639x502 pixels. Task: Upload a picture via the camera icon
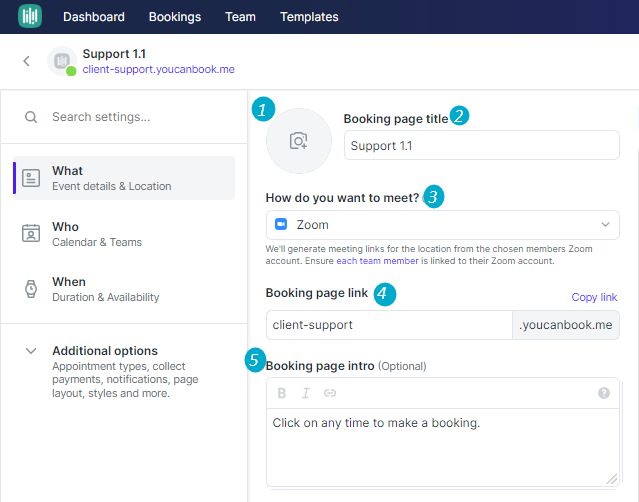click(299, 141)
